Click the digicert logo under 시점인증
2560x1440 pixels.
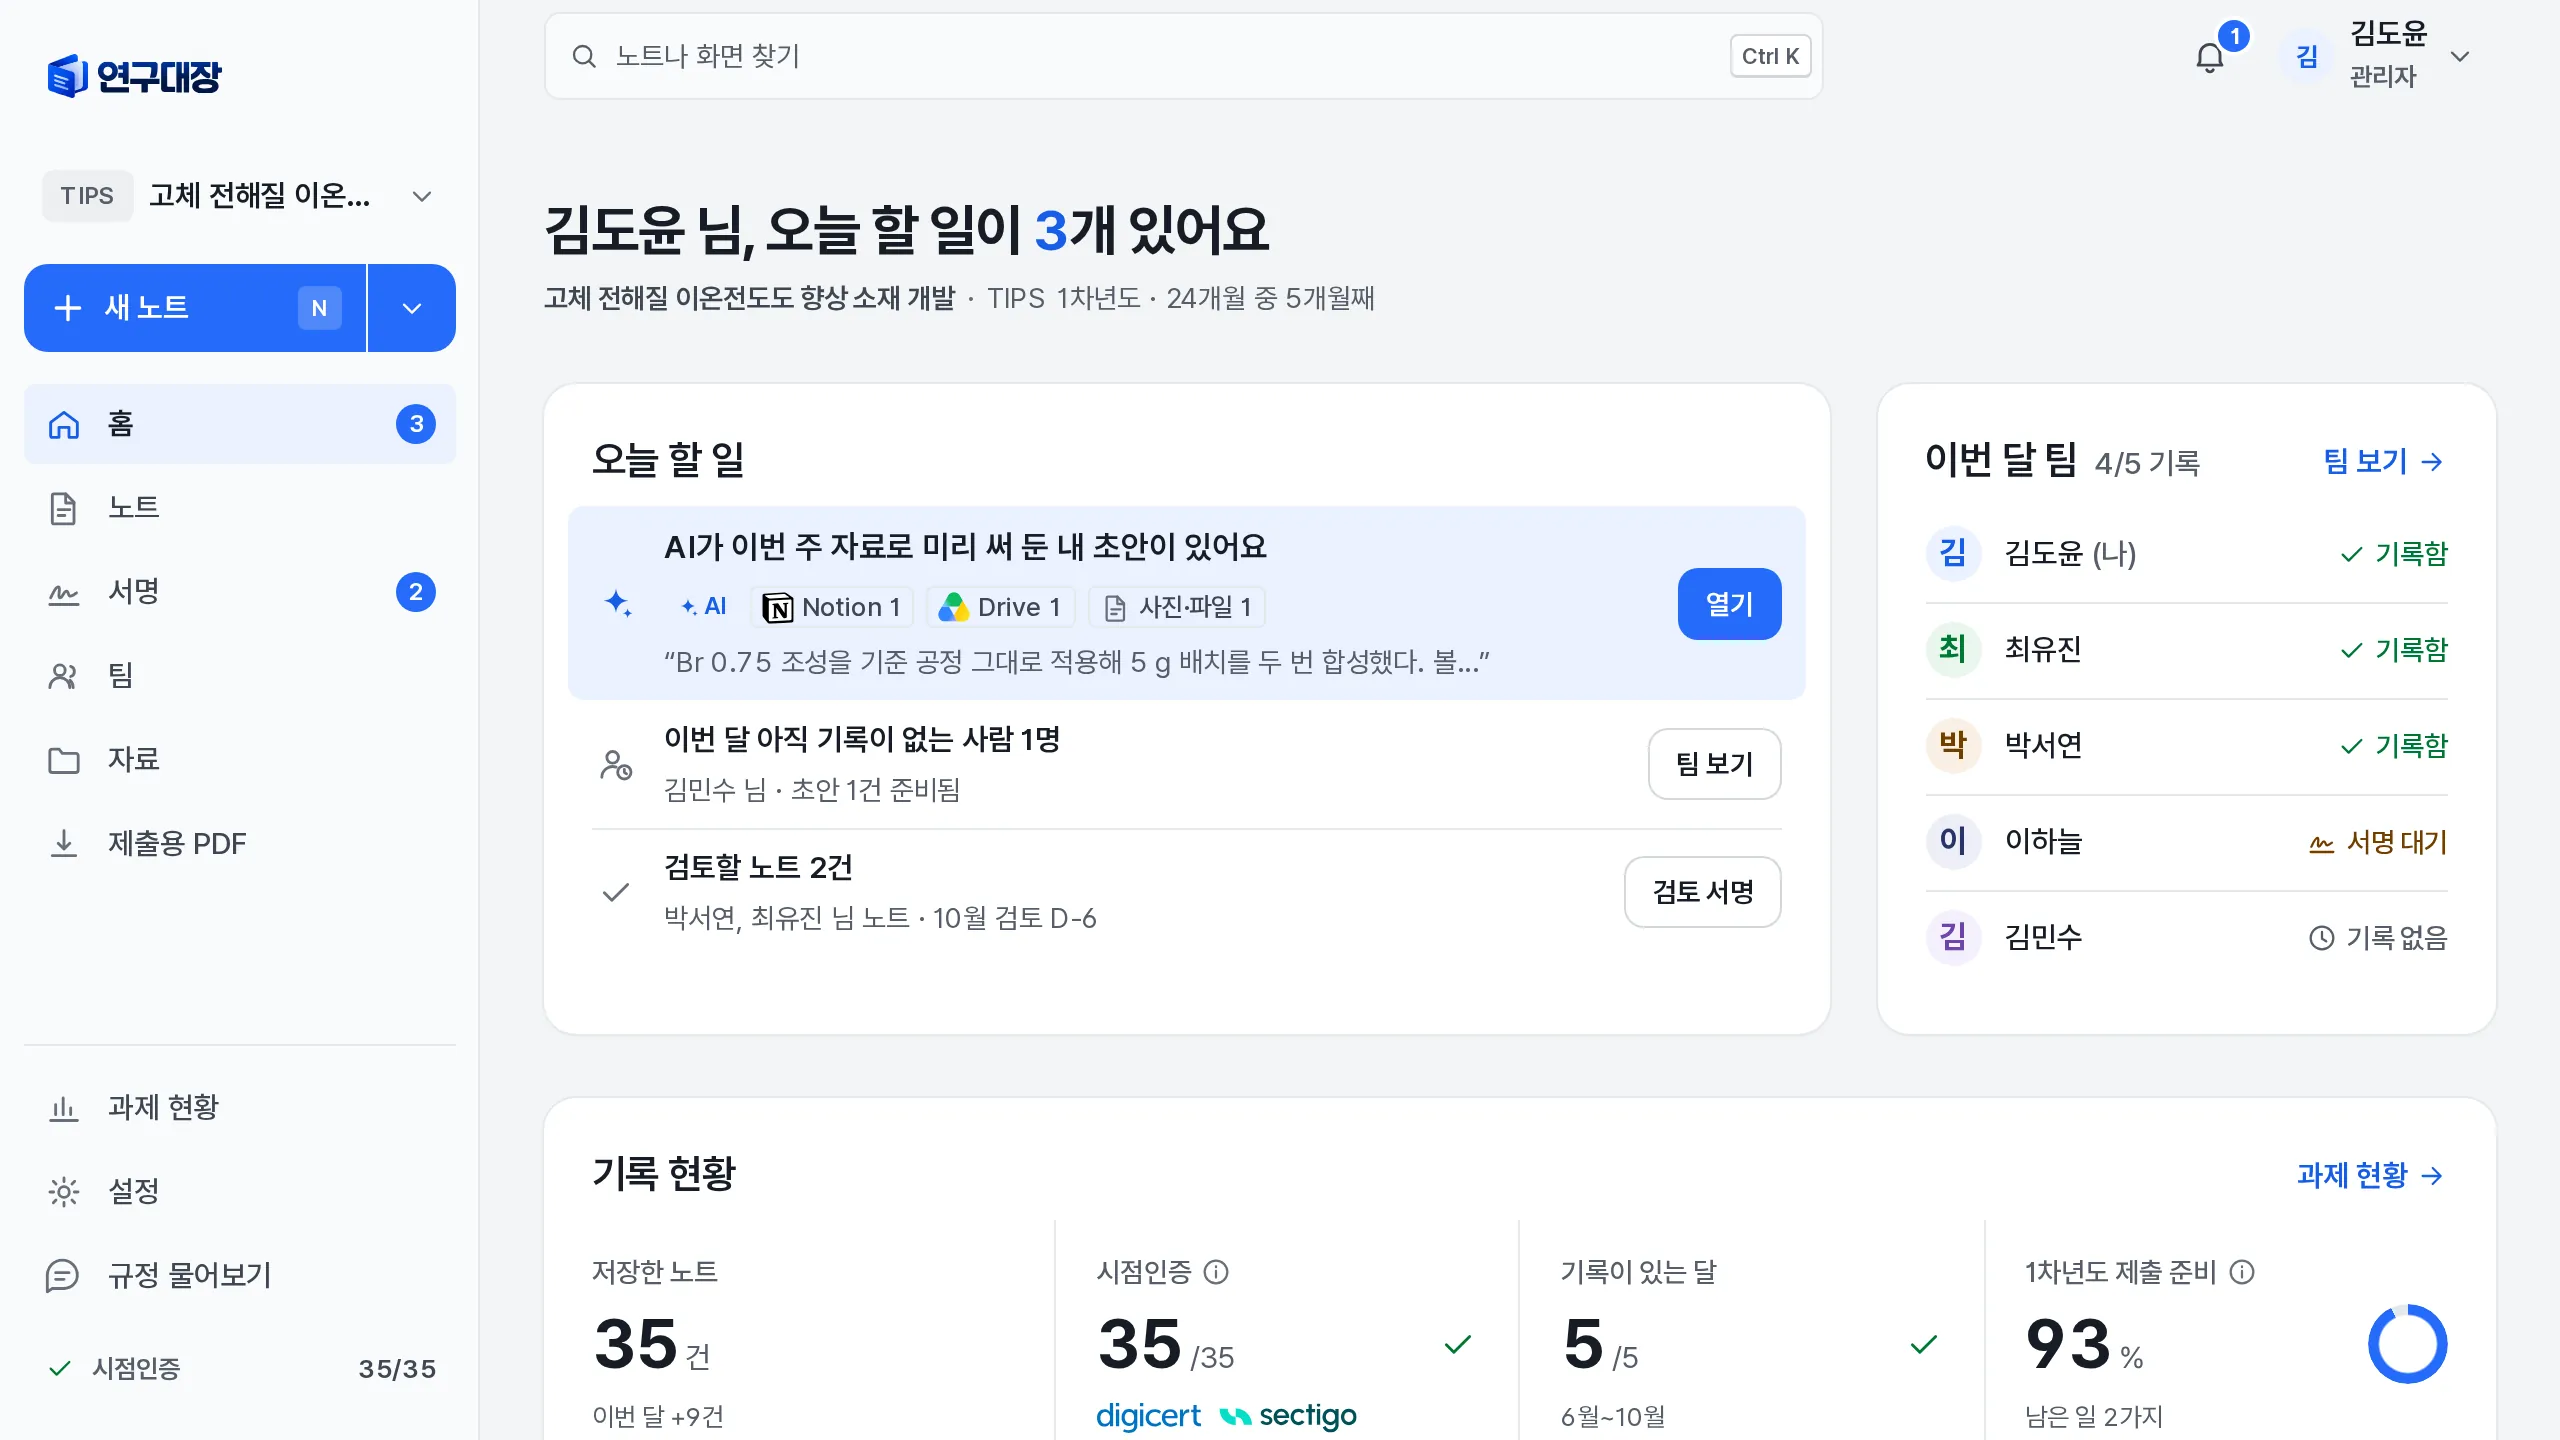coord(1148,1416)
